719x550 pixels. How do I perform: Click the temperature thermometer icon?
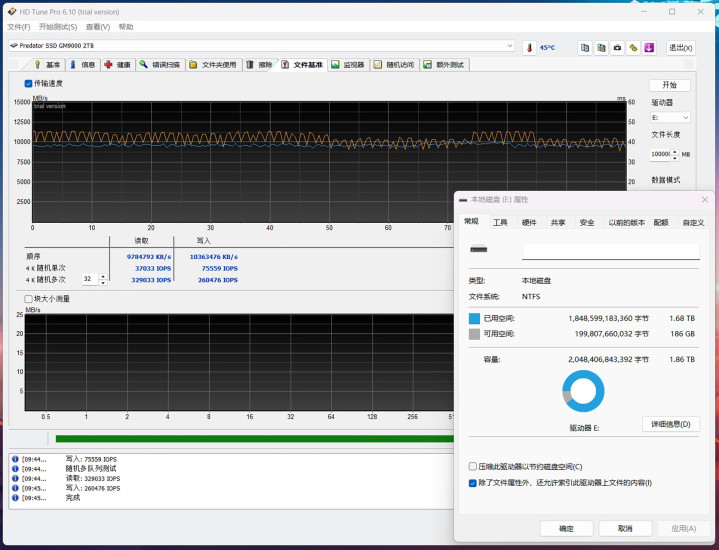[529, 47]
